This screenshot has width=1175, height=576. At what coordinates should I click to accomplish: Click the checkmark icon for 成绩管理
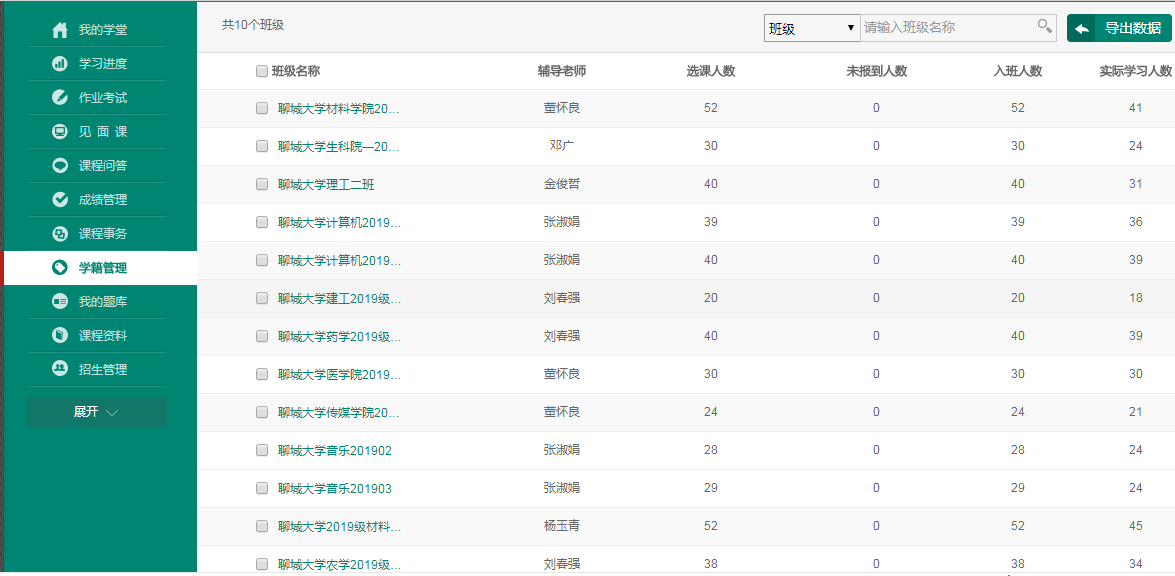click(x=60, y=200)
